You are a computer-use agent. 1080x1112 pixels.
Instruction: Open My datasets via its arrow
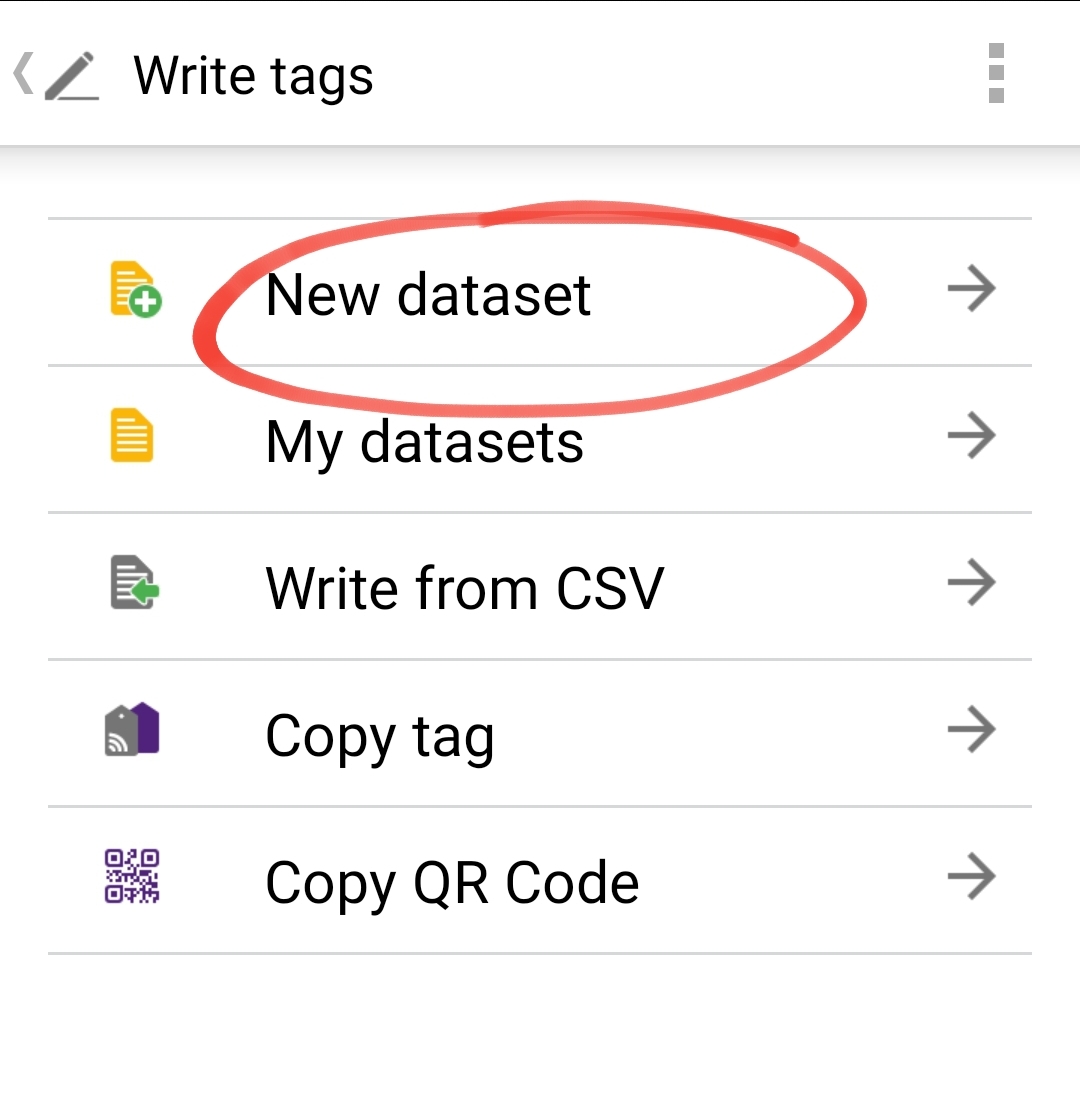[972, 435]
